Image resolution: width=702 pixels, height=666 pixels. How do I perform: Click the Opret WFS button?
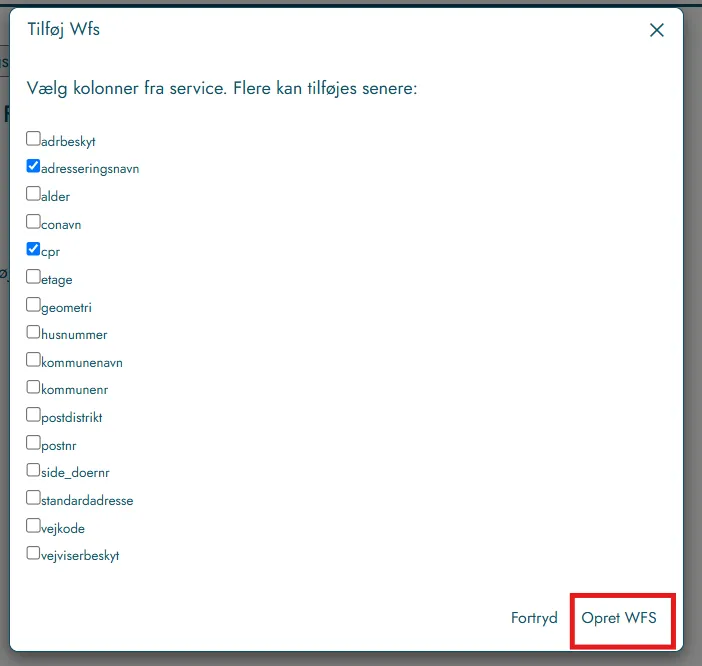(x=619, y=618)
